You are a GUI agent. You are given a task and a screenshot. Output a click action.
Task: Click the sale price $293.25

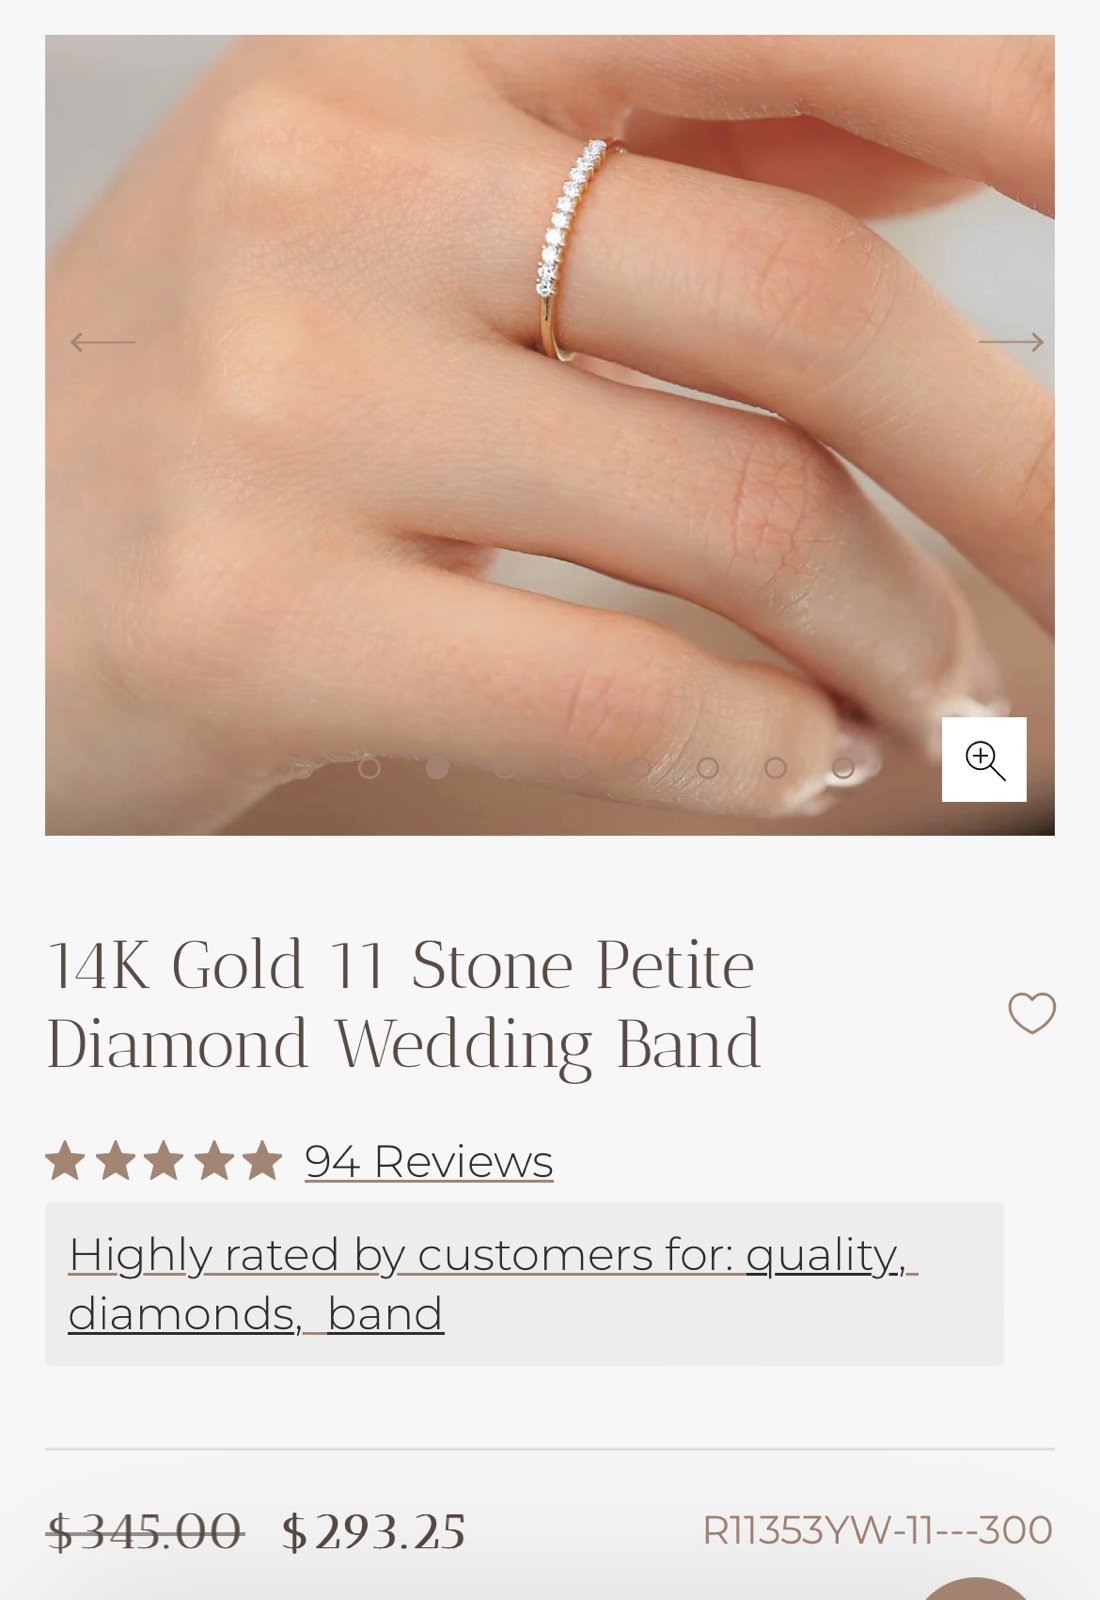(x=374, y=1531)
